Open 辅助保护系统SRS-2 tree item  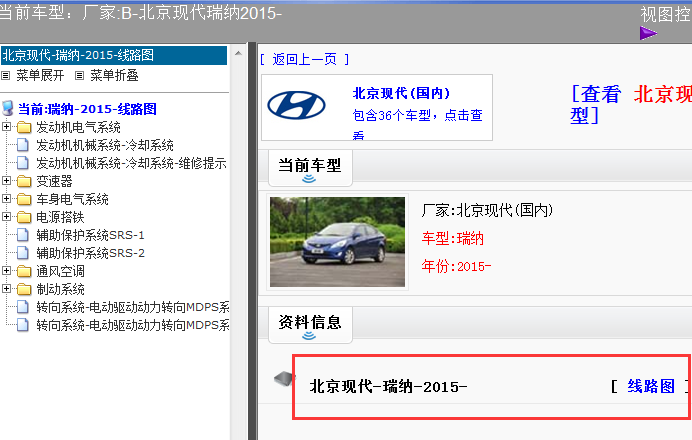click(x=90, y=253)
